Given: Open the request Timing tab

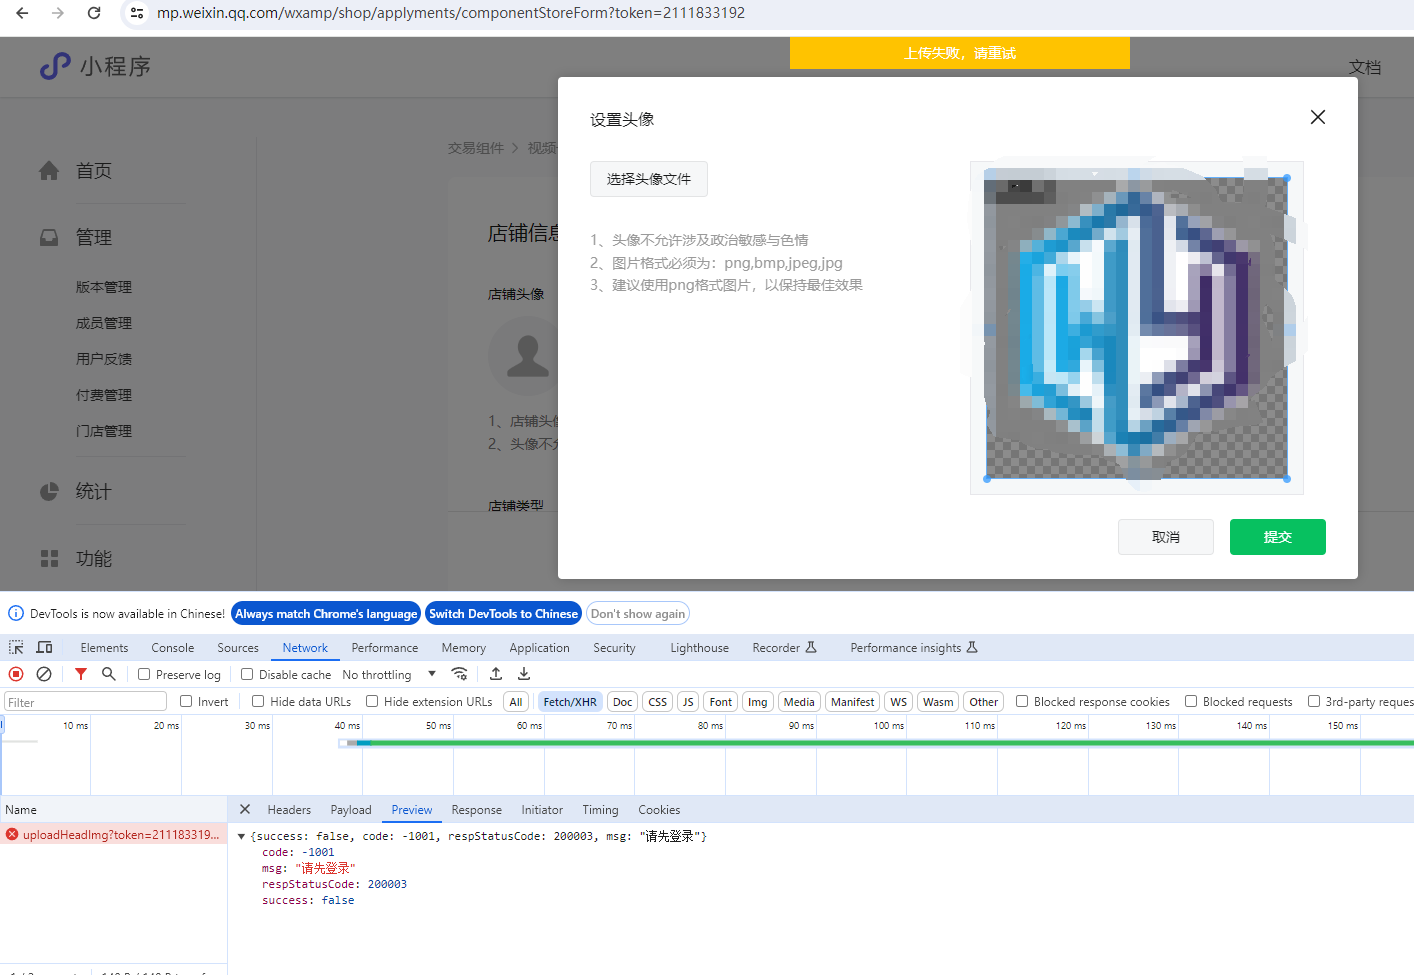Looking at the screenshot, I should tap(600, 810).
